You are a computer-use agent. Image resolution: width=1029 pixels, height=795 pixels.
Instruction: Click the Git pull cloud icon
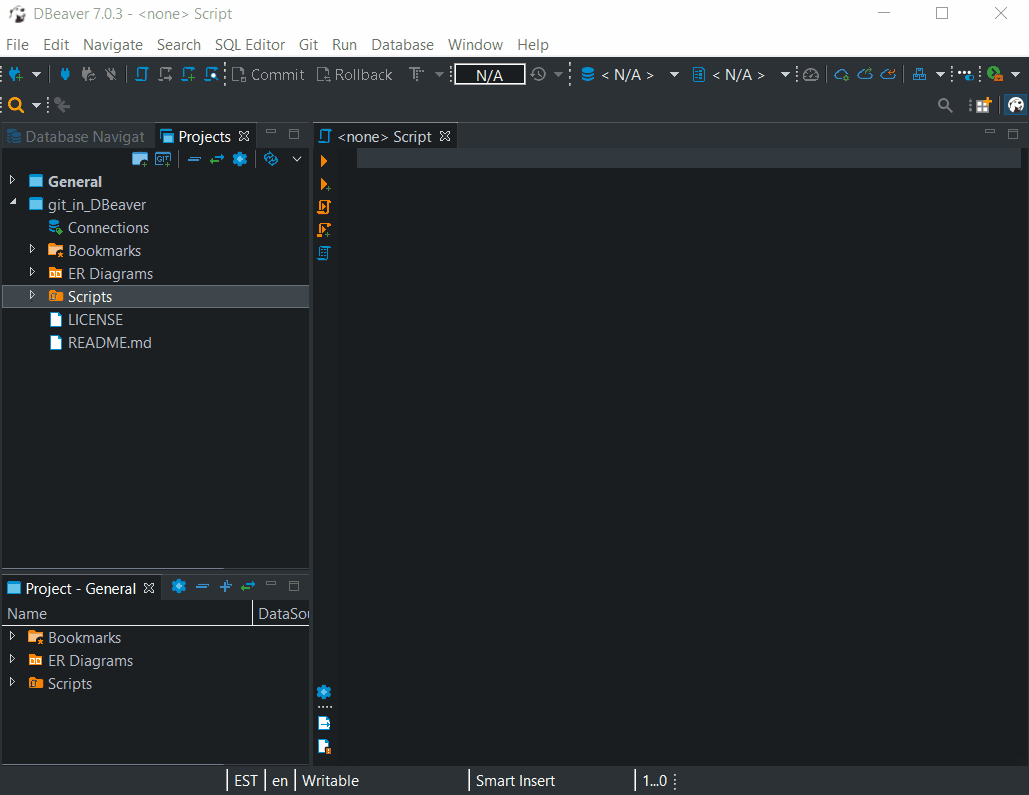point(888,74)
